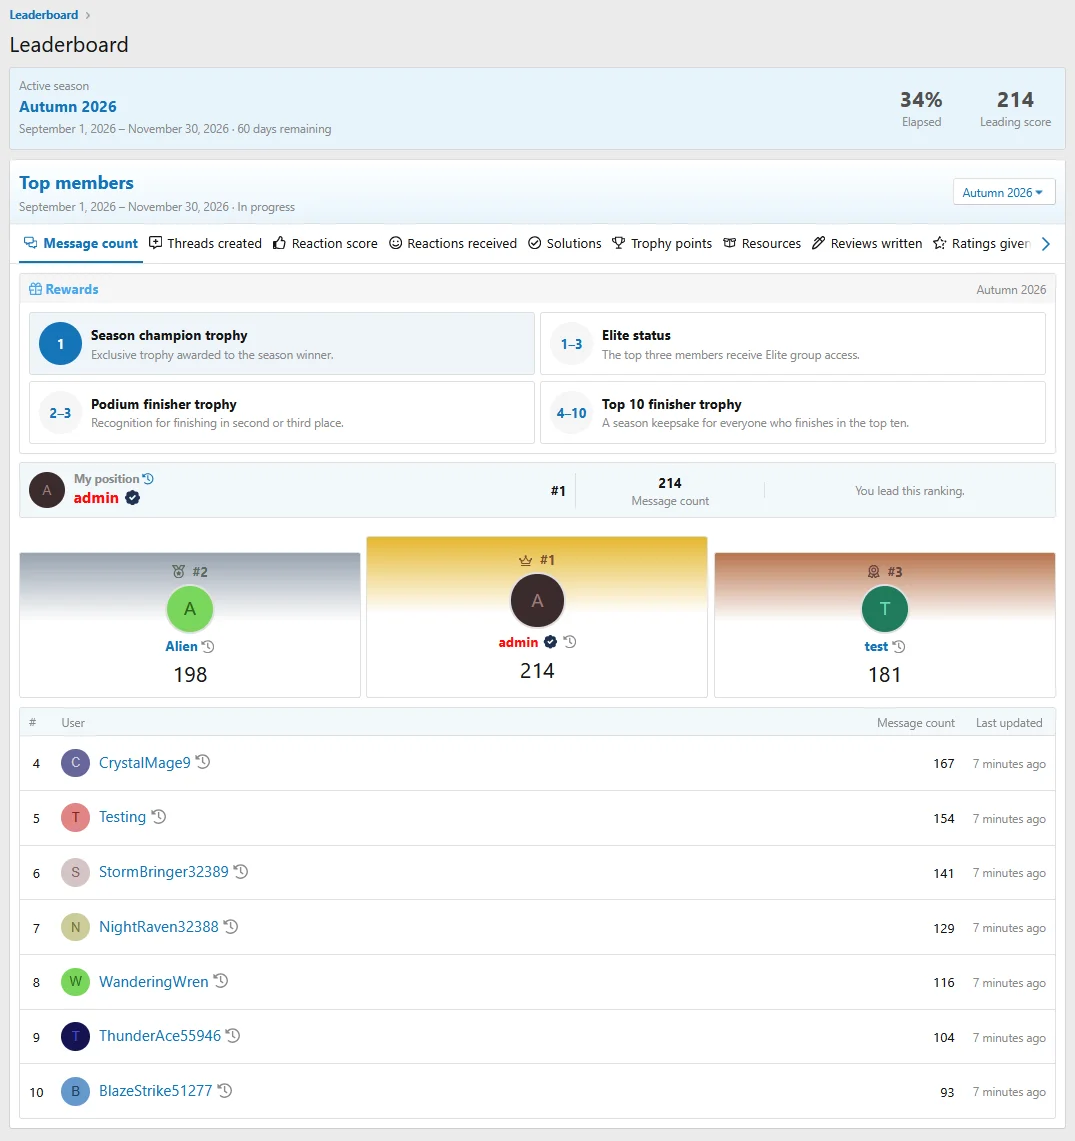Click the Top members heading
The height and width of the screenshot is (1141, 1075).
(x=76, y=183)
